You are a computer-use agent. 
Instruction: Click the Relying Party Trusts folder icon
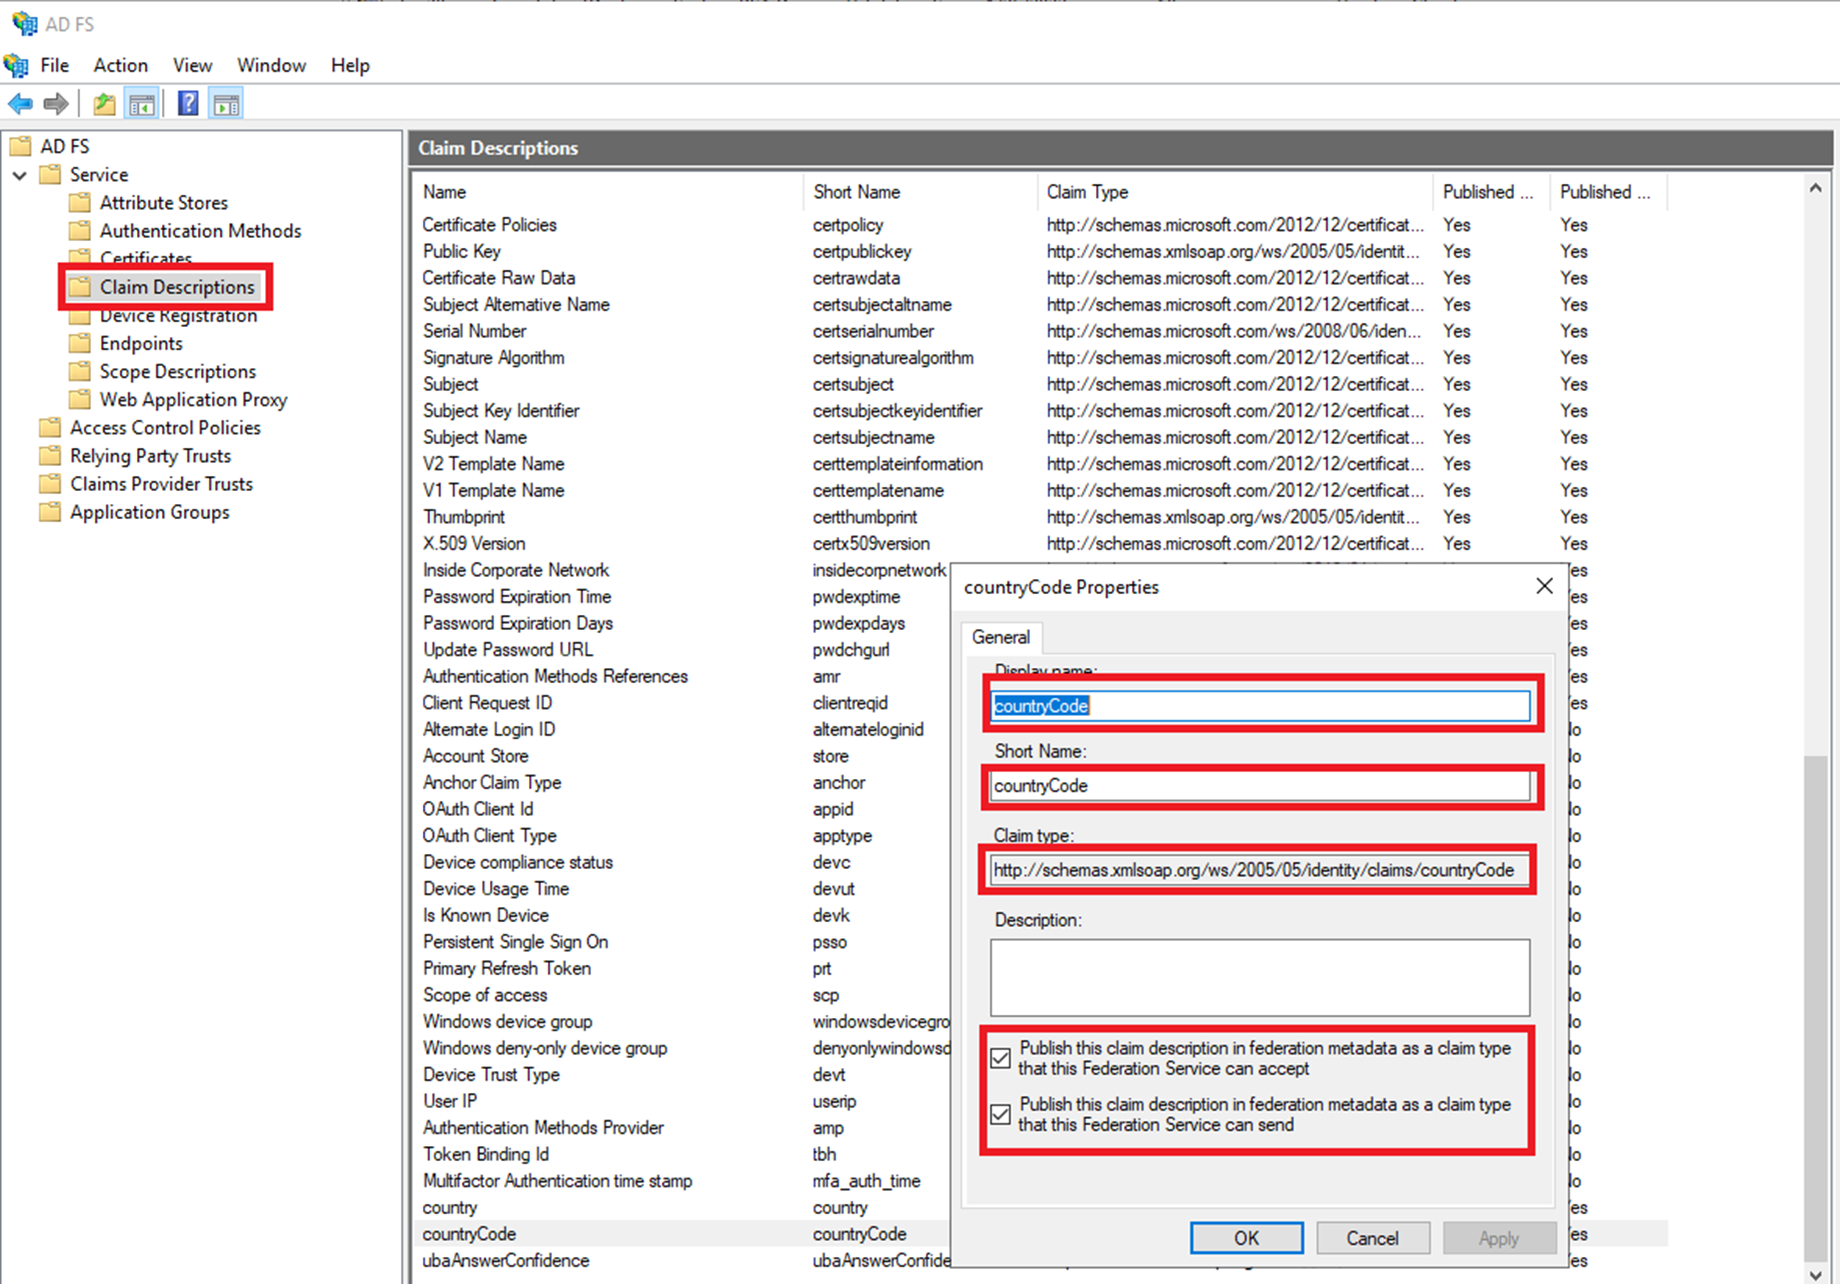[50, 456]
